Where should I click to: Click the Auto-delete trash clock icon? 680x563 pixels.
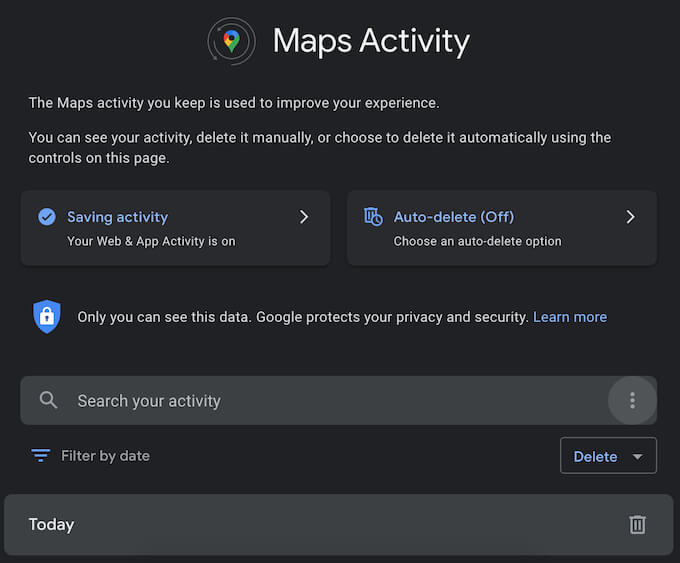tap(373, 216)
